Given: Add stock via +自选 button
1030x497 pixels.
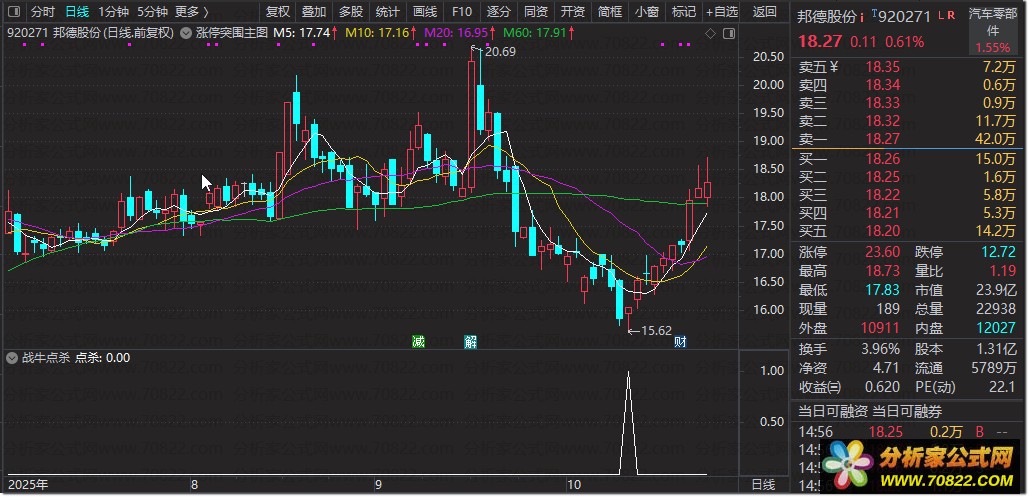Looking at the screenshot, I should coord(720,12).
